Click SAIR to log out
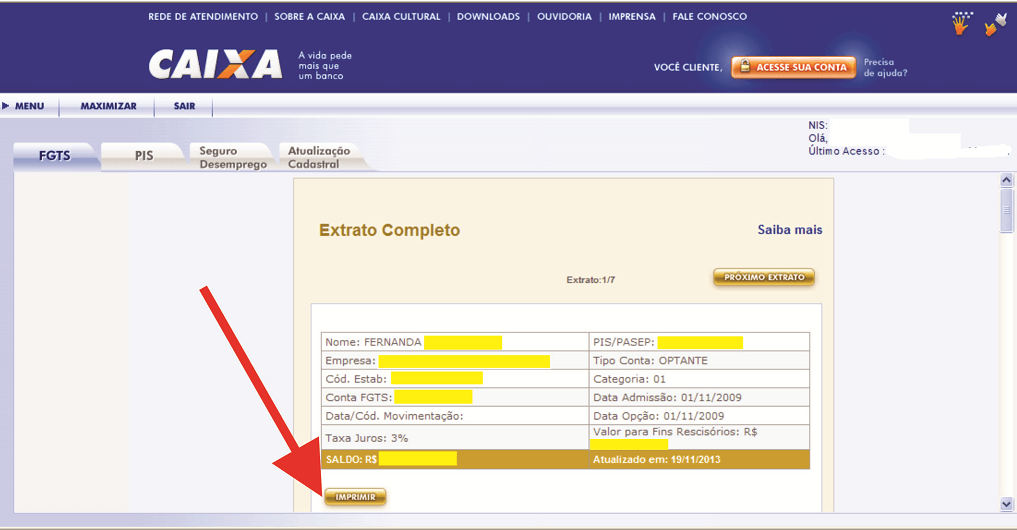This screenshot has width=1017, height=530. [x=184, y=106]
